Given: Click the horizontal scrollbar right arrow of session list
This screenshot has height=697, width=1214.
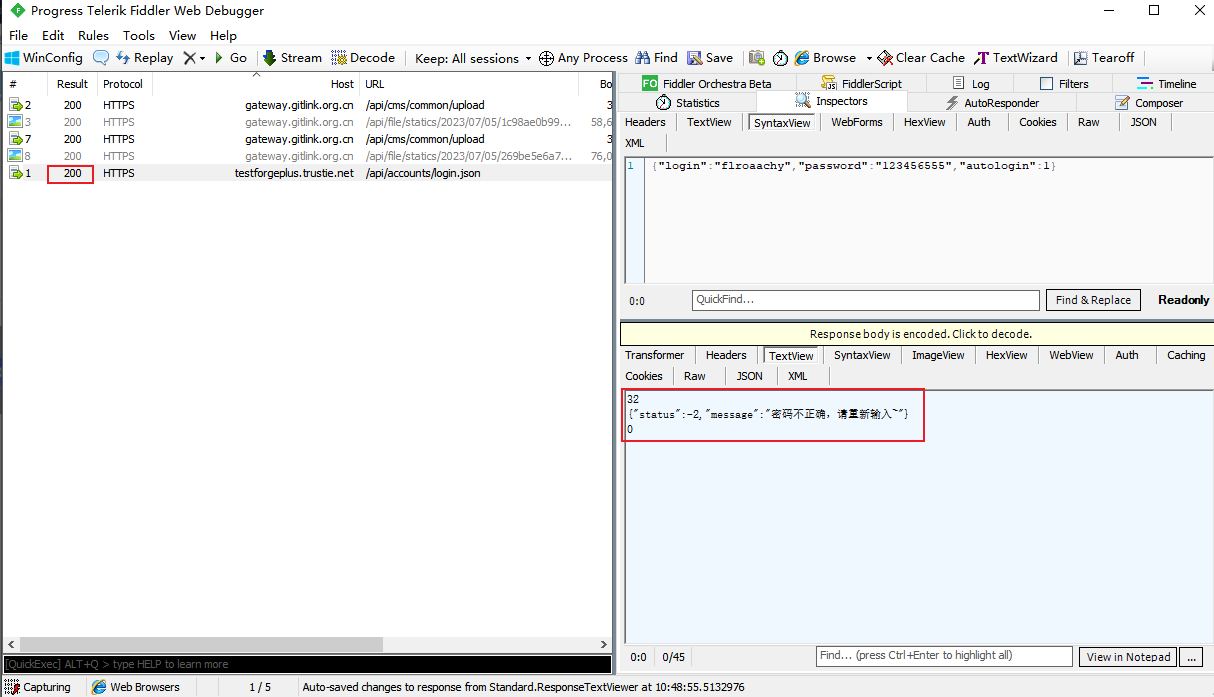Looking at the screenshot, I should click(x=604, y=645).
